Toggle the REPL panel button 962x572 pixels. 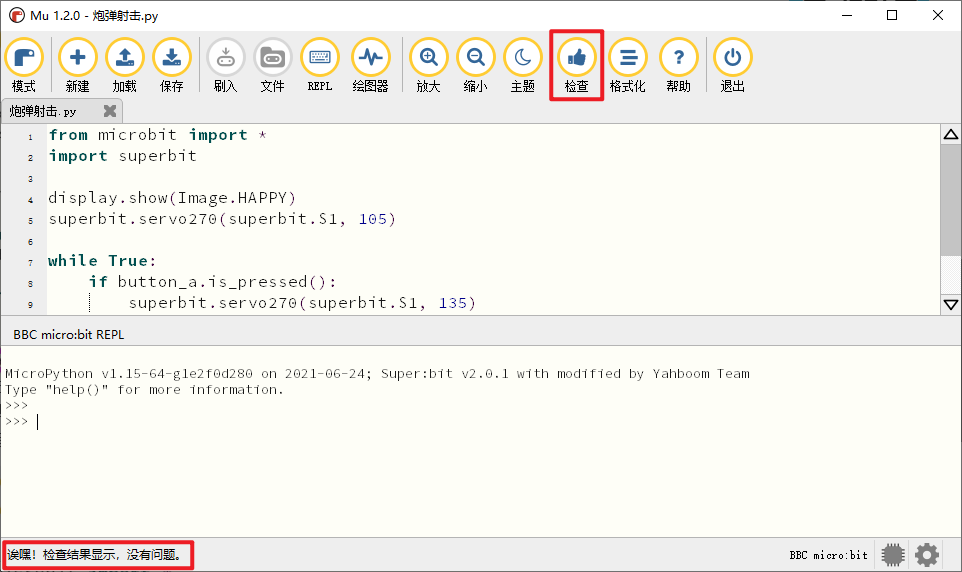(x=320, y=65)
